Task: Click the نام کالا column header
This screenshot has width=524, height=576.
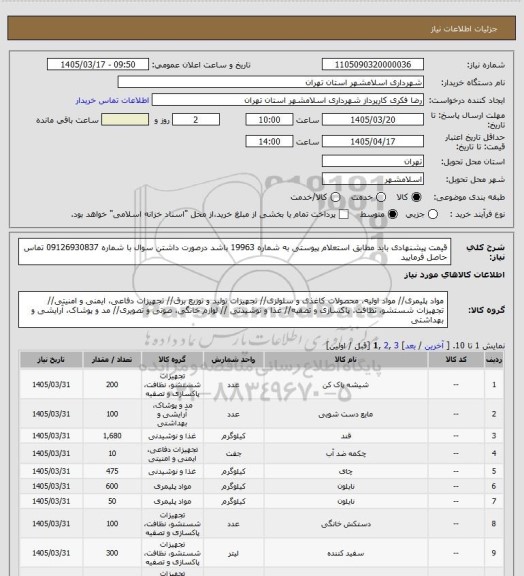Action: pos(346,360)
